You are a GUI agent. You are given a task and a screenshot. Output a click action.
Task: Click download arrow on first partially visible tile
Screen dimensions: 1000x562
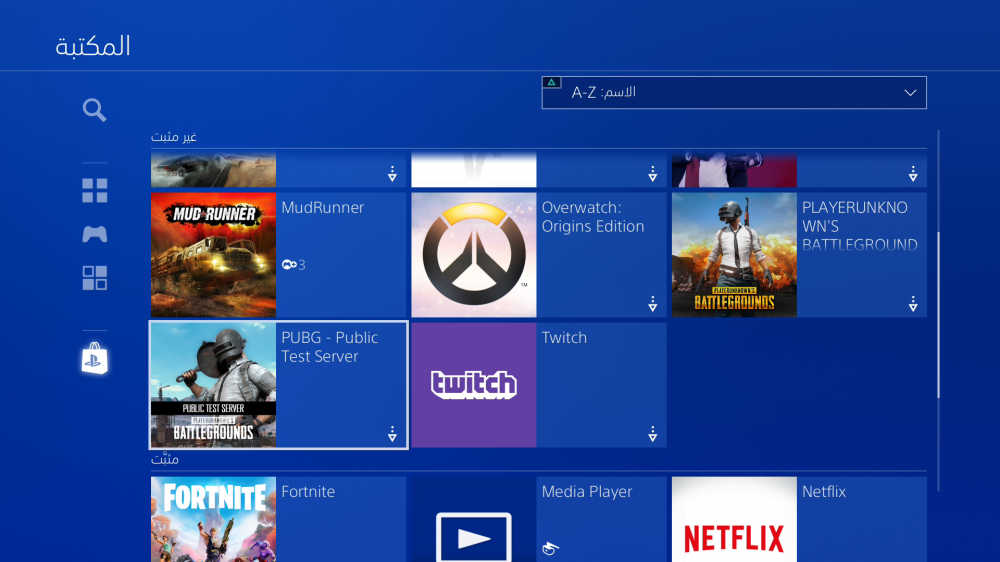[392, 174]
